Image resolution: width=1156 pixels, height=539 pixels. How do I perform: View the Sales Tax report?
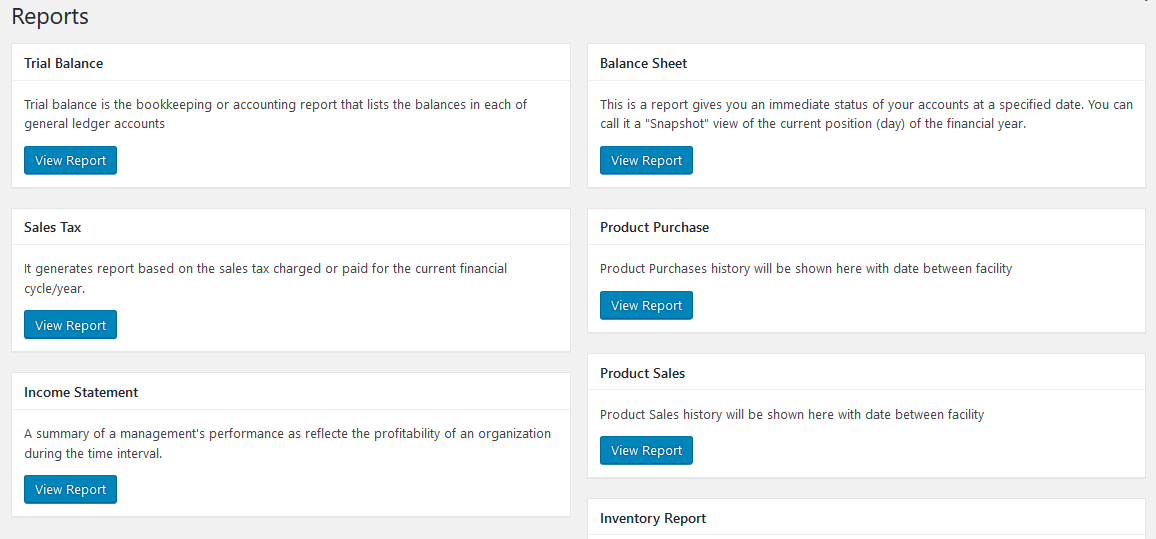pos(70,325)
